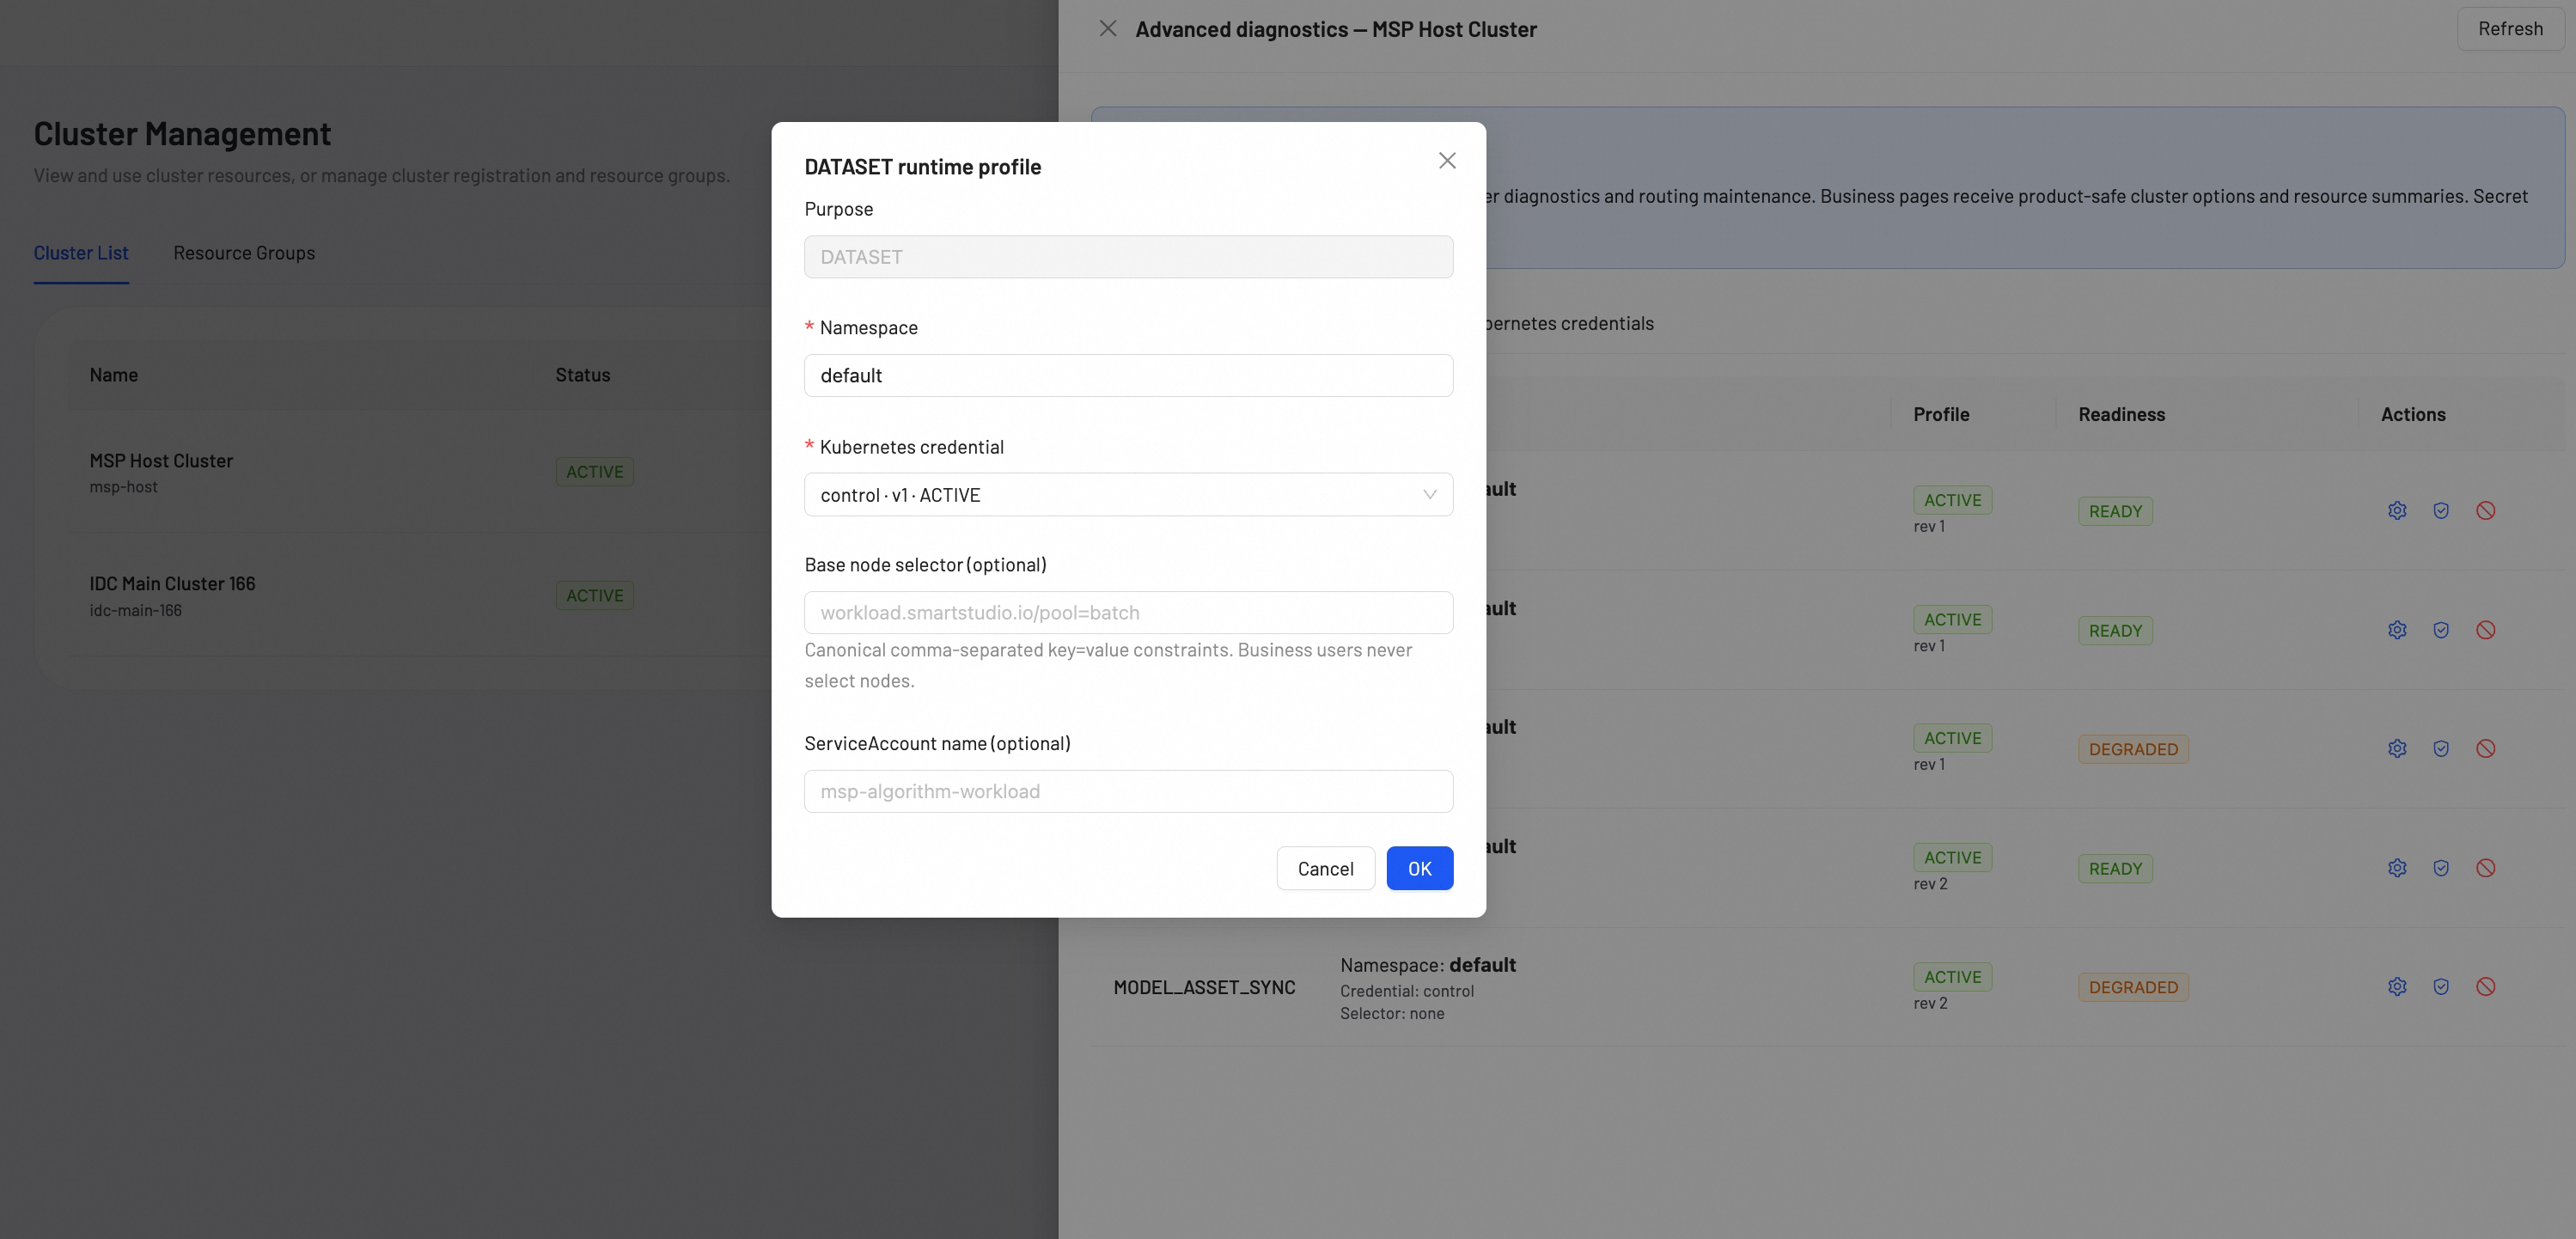Open gear icon in DEGRADED rev 1 row
Image resolution: width=2576 pixels, height=1239 pixels.
pyautogui.click(x=2397, y=749)
